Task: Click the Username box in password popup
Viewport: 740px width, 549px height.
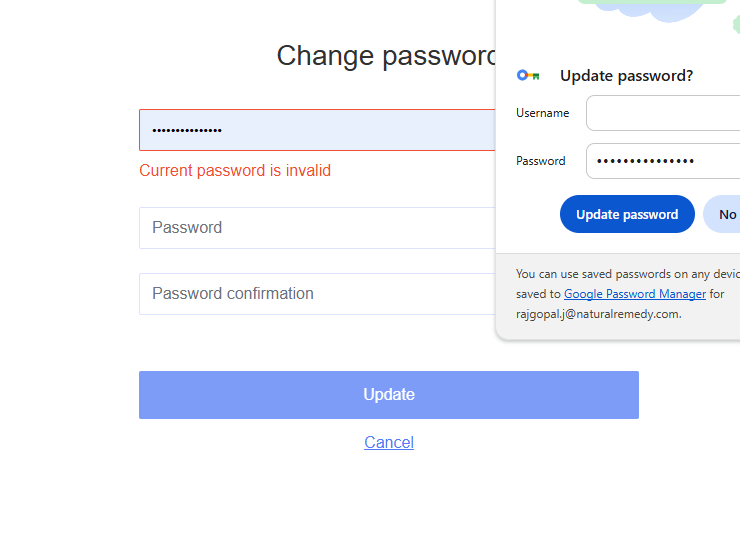Action: [662, 113]
